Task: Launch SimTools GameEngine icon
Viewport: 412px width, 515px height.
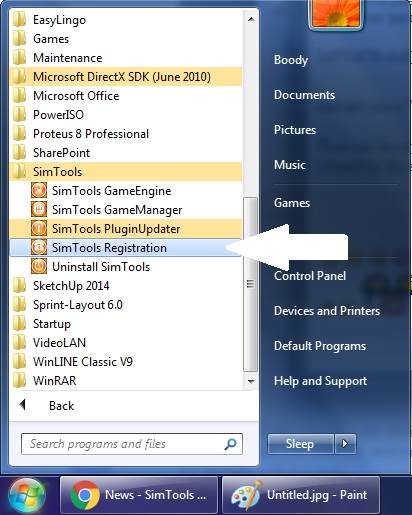Action: 39,190
